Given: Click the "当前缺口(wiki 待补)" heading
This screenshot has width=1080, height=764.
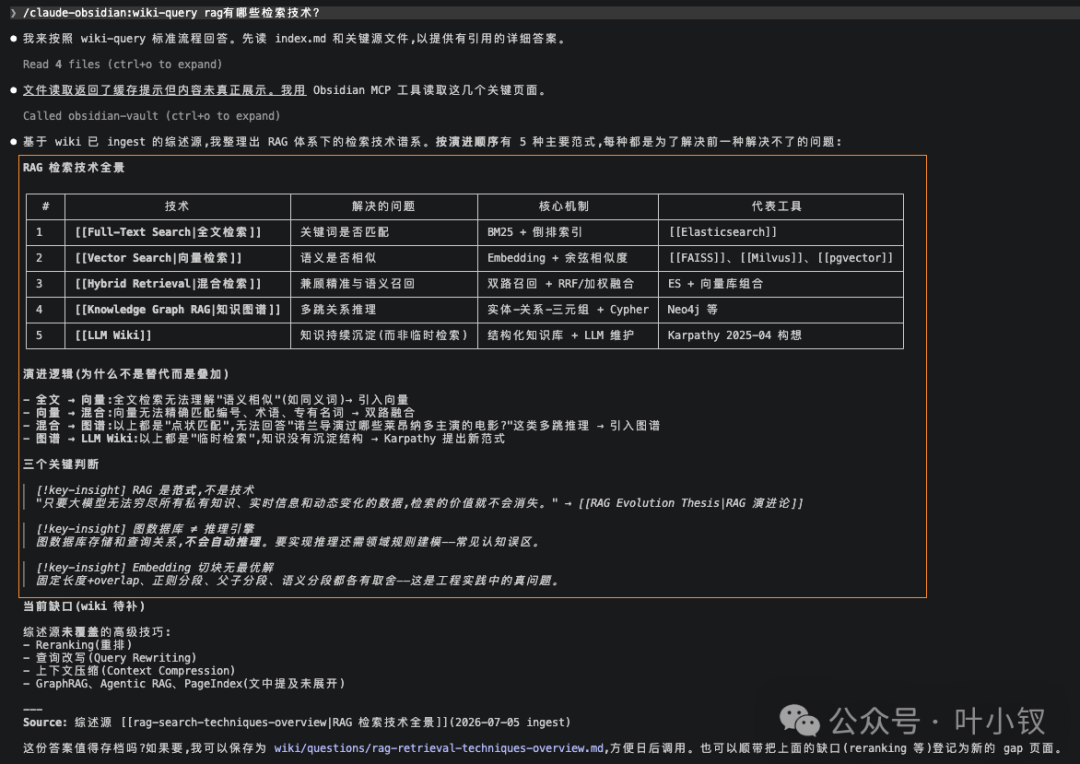Looking at the screenshot, I should click(x=83, y=606).
